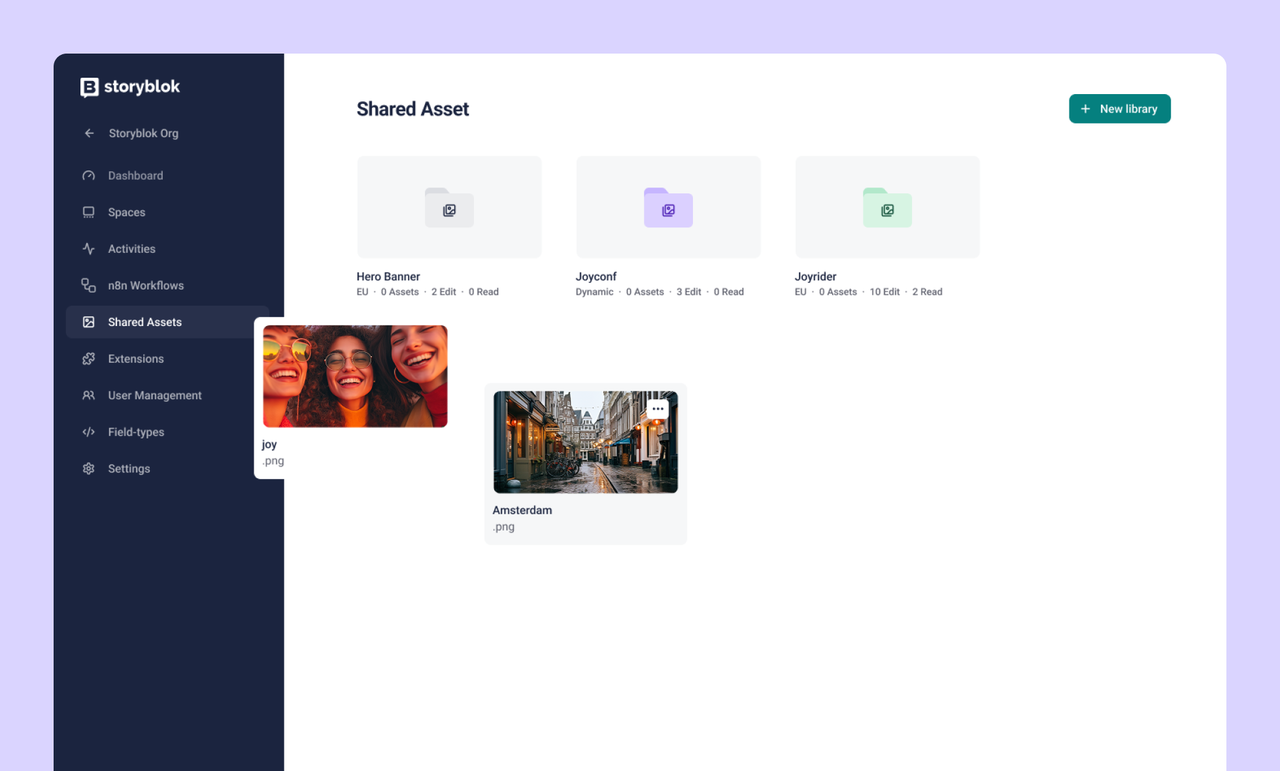
Task: Select the Amsterdam street image thumbnail
Action: (585, 442)
